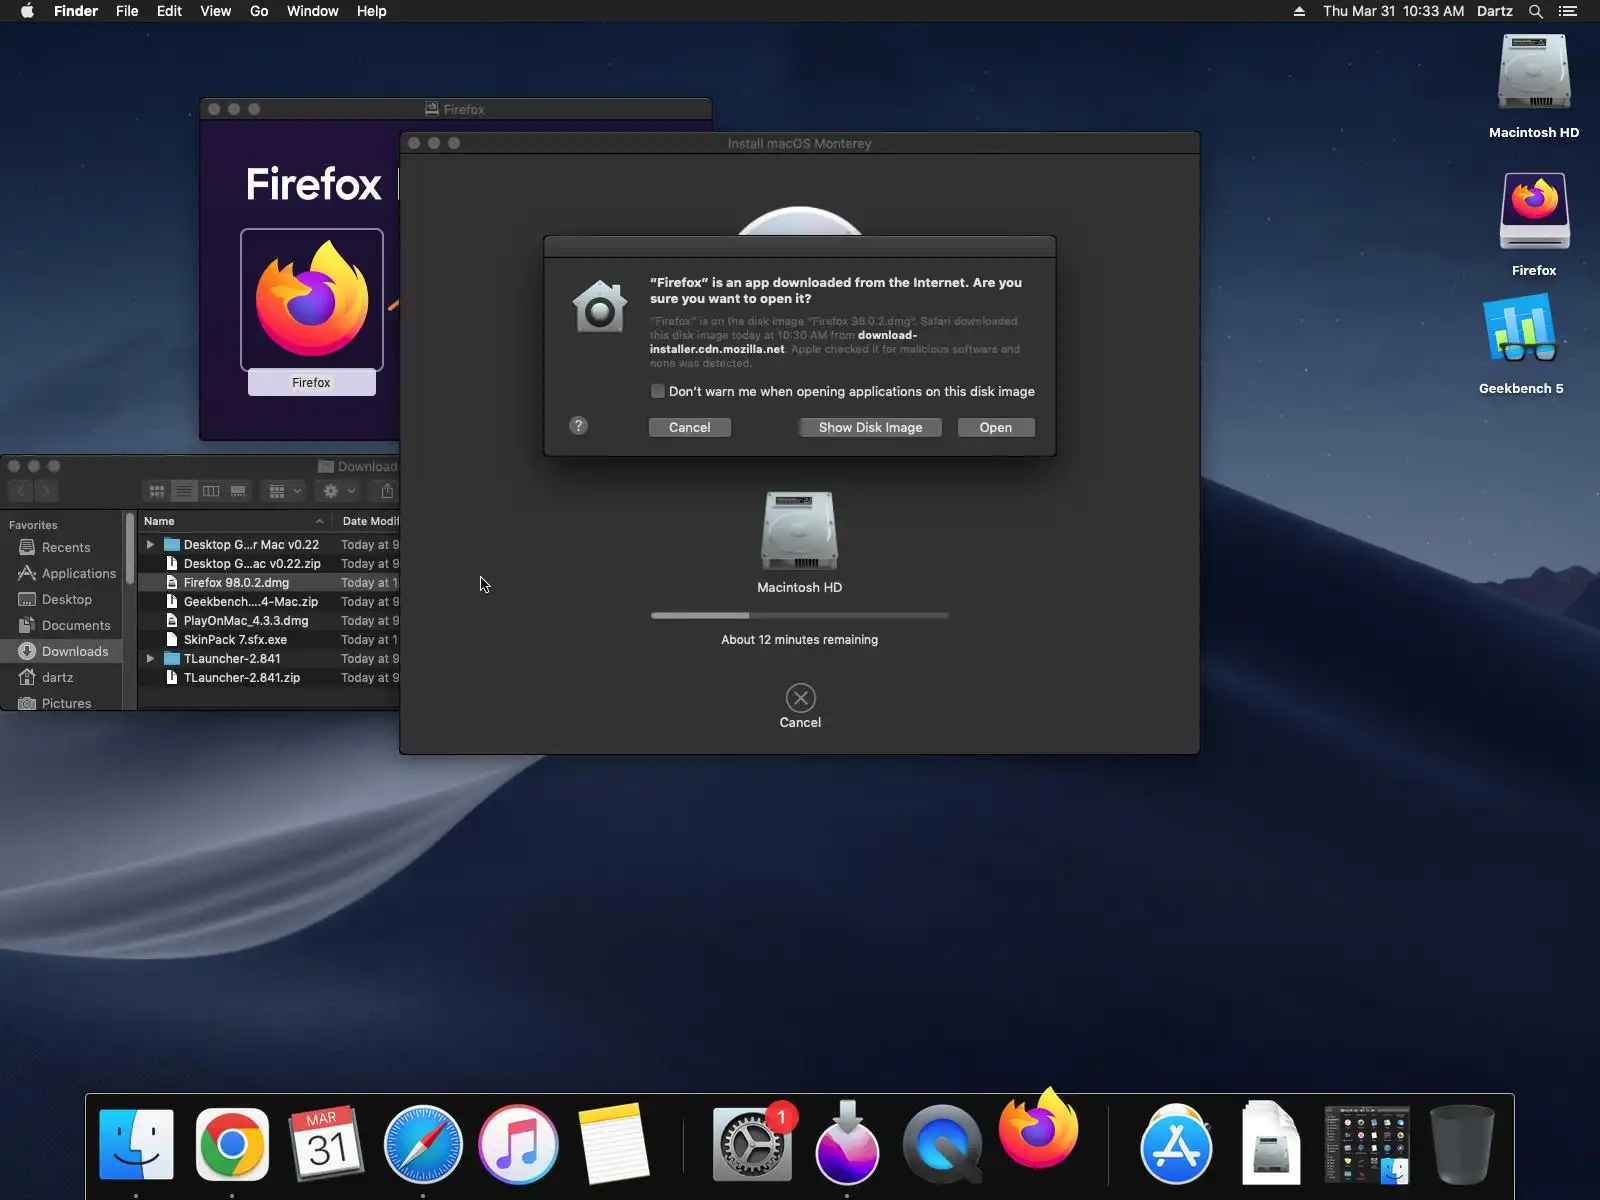Select Applications in the Finder sidebar
Viewport: 1600px width, 1200px height.
[x=60, y=574]
